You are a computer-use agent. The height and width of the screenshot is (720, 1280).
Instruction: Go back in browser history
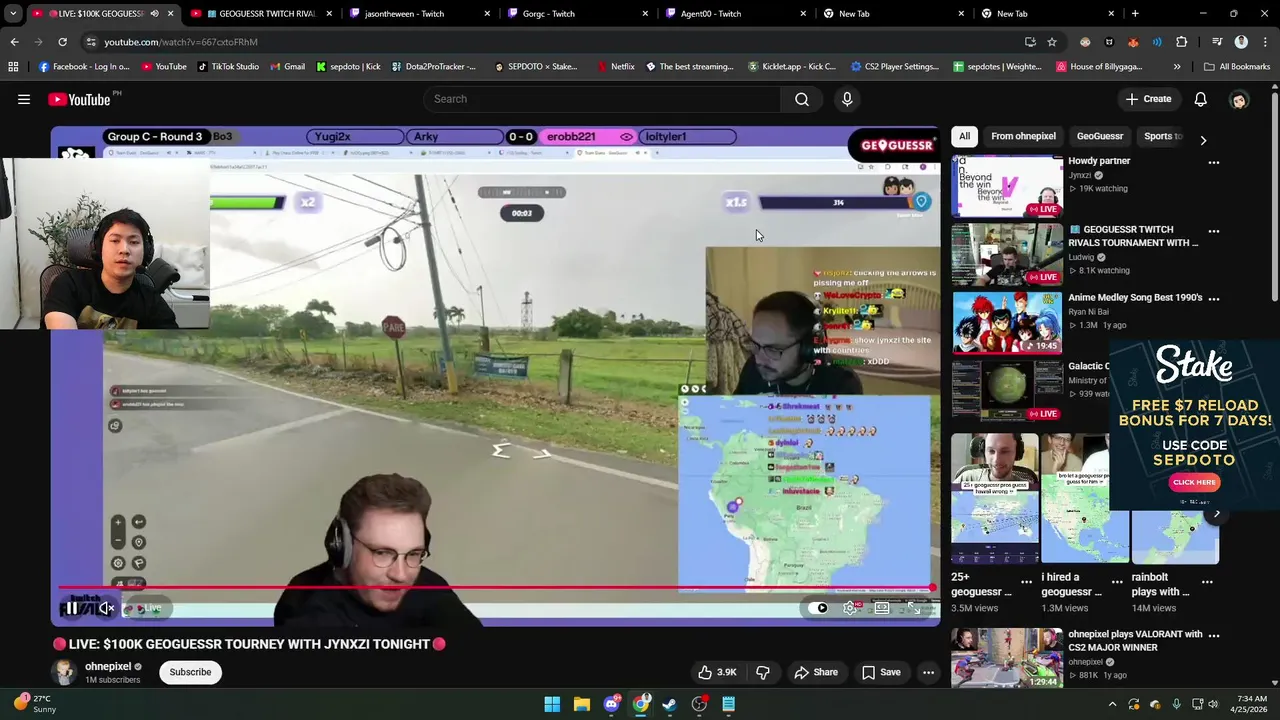point(14,42)
